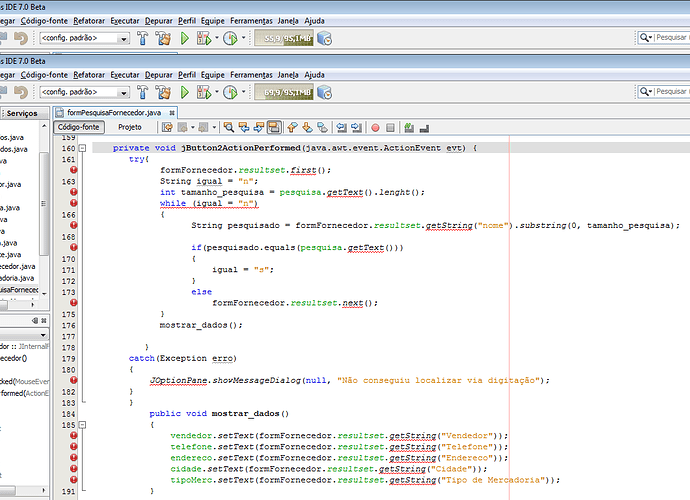Open Forward history dropdown arrow in editor toolbar
Viewport: 690px width, 500px height.
(x=214, y=128)
